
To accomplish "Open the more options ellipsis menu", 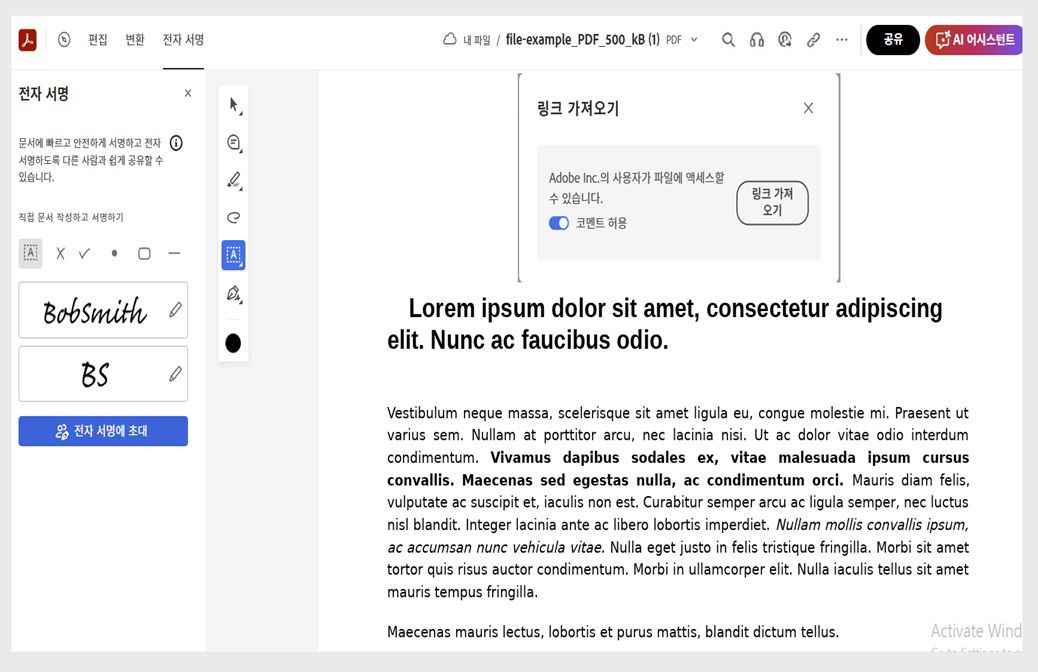I will [x=841, y=39].
